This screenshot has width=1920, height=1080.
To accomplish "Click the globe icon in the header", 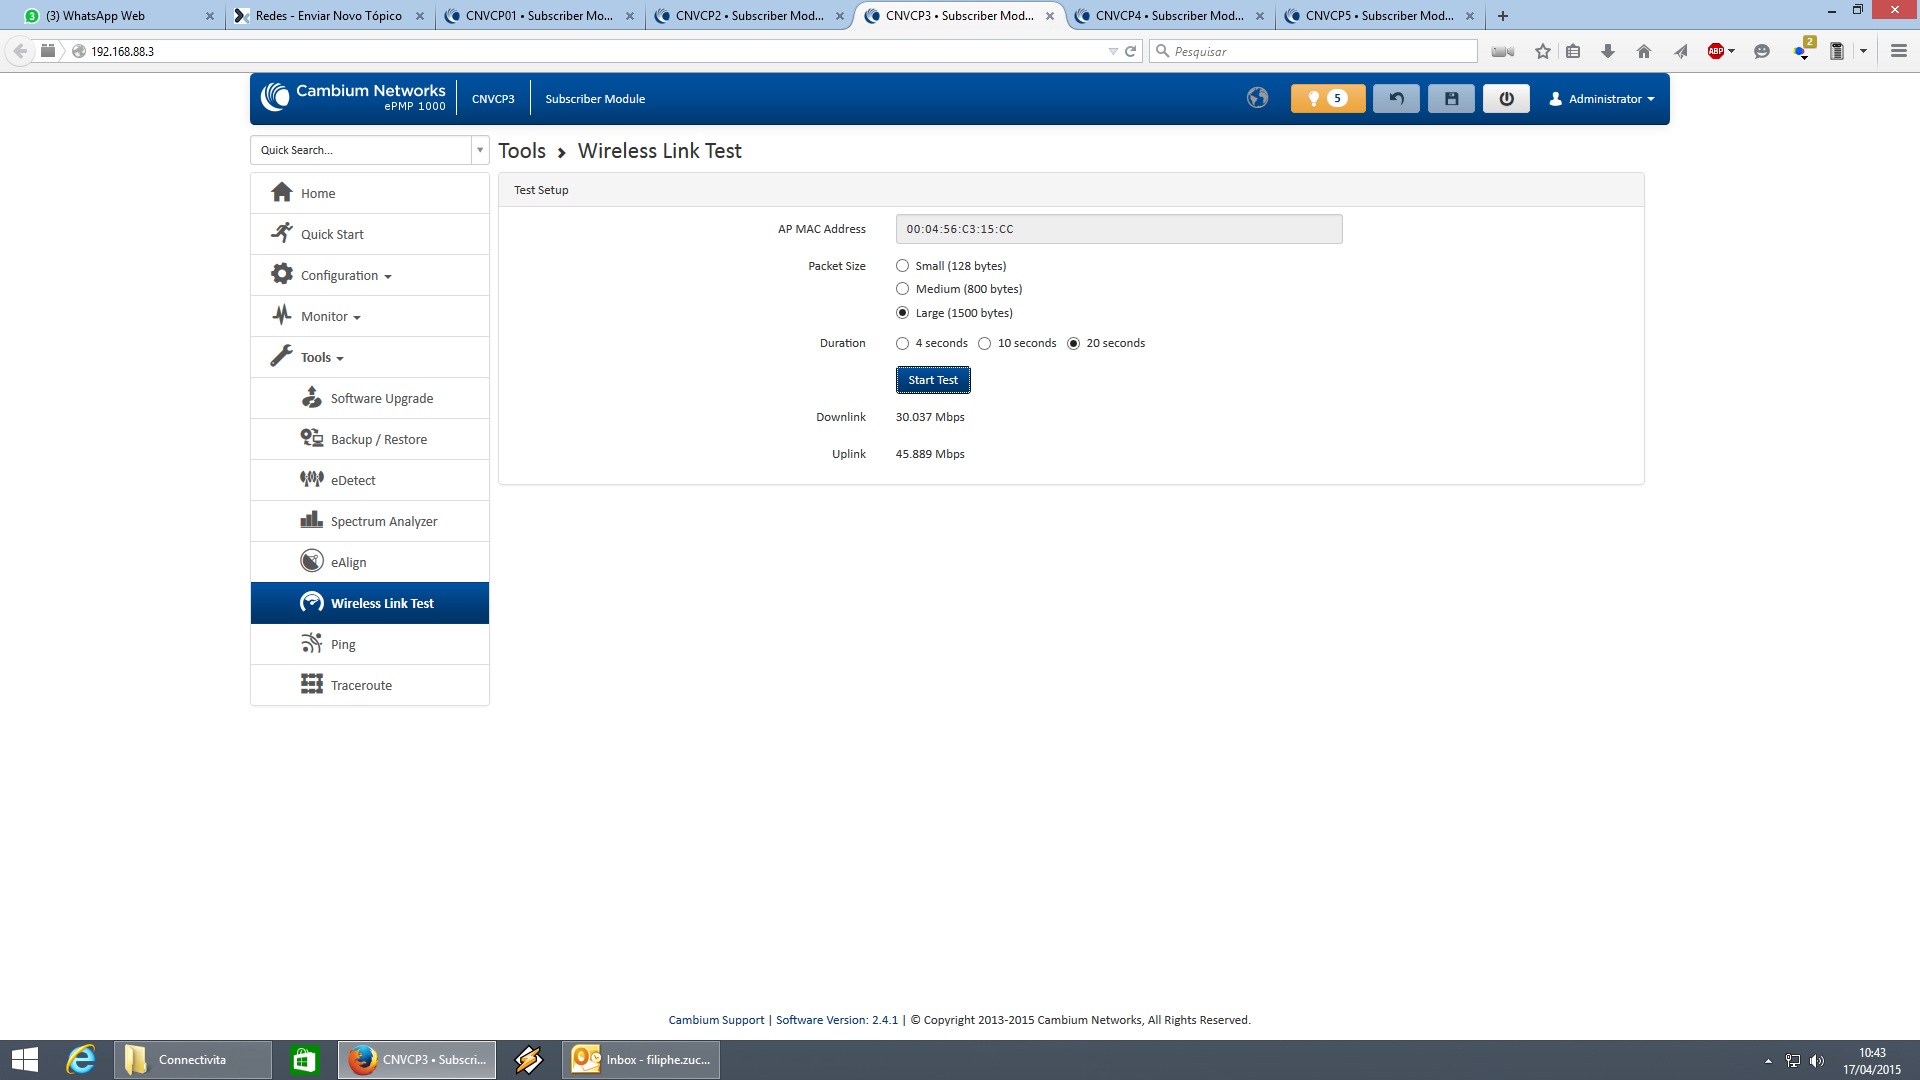I will click(1257, 98).
